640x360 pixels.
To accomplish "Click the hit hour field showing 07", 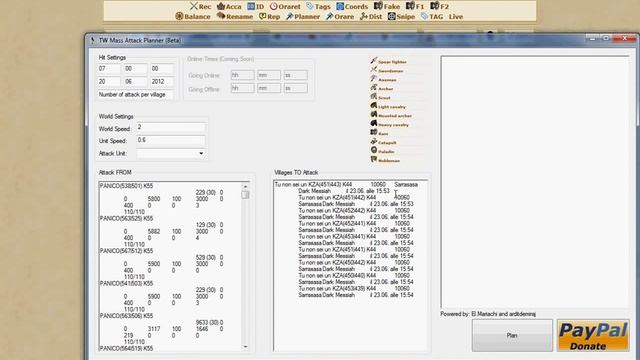I will (x=109, y=69).
